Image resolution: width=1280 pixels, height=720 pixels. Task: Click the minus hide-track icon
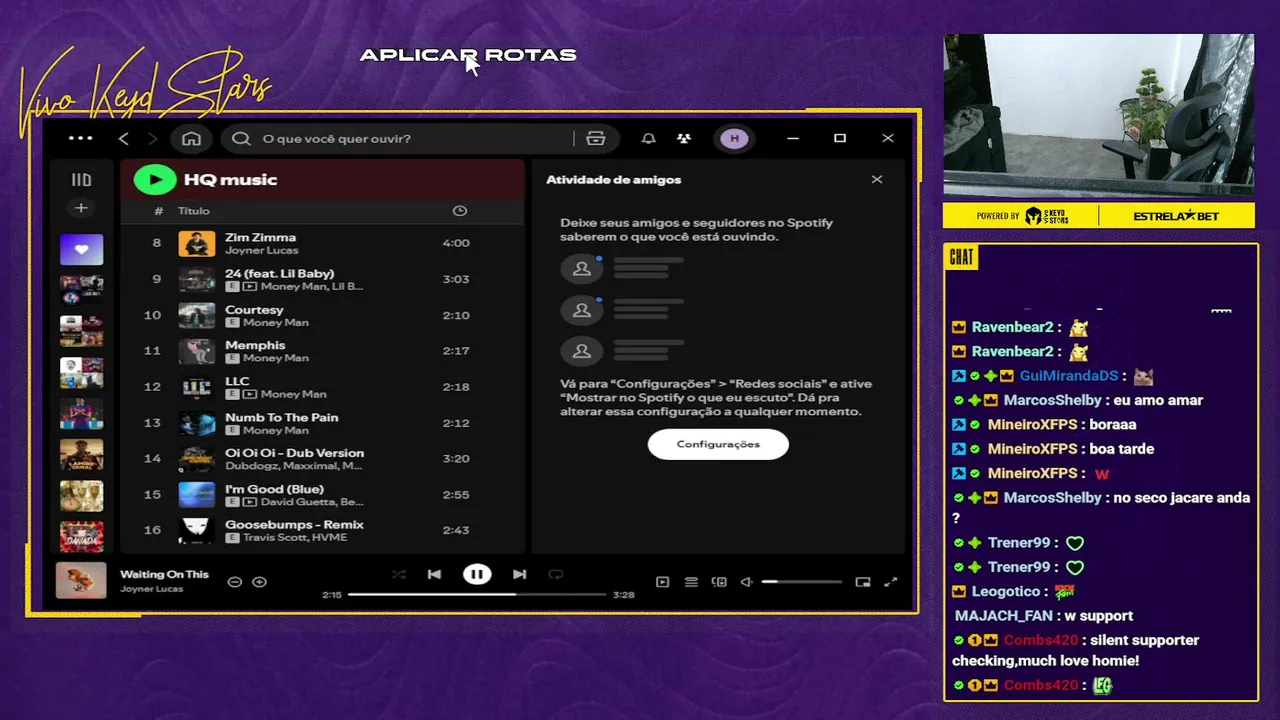(x=234, y=581)
